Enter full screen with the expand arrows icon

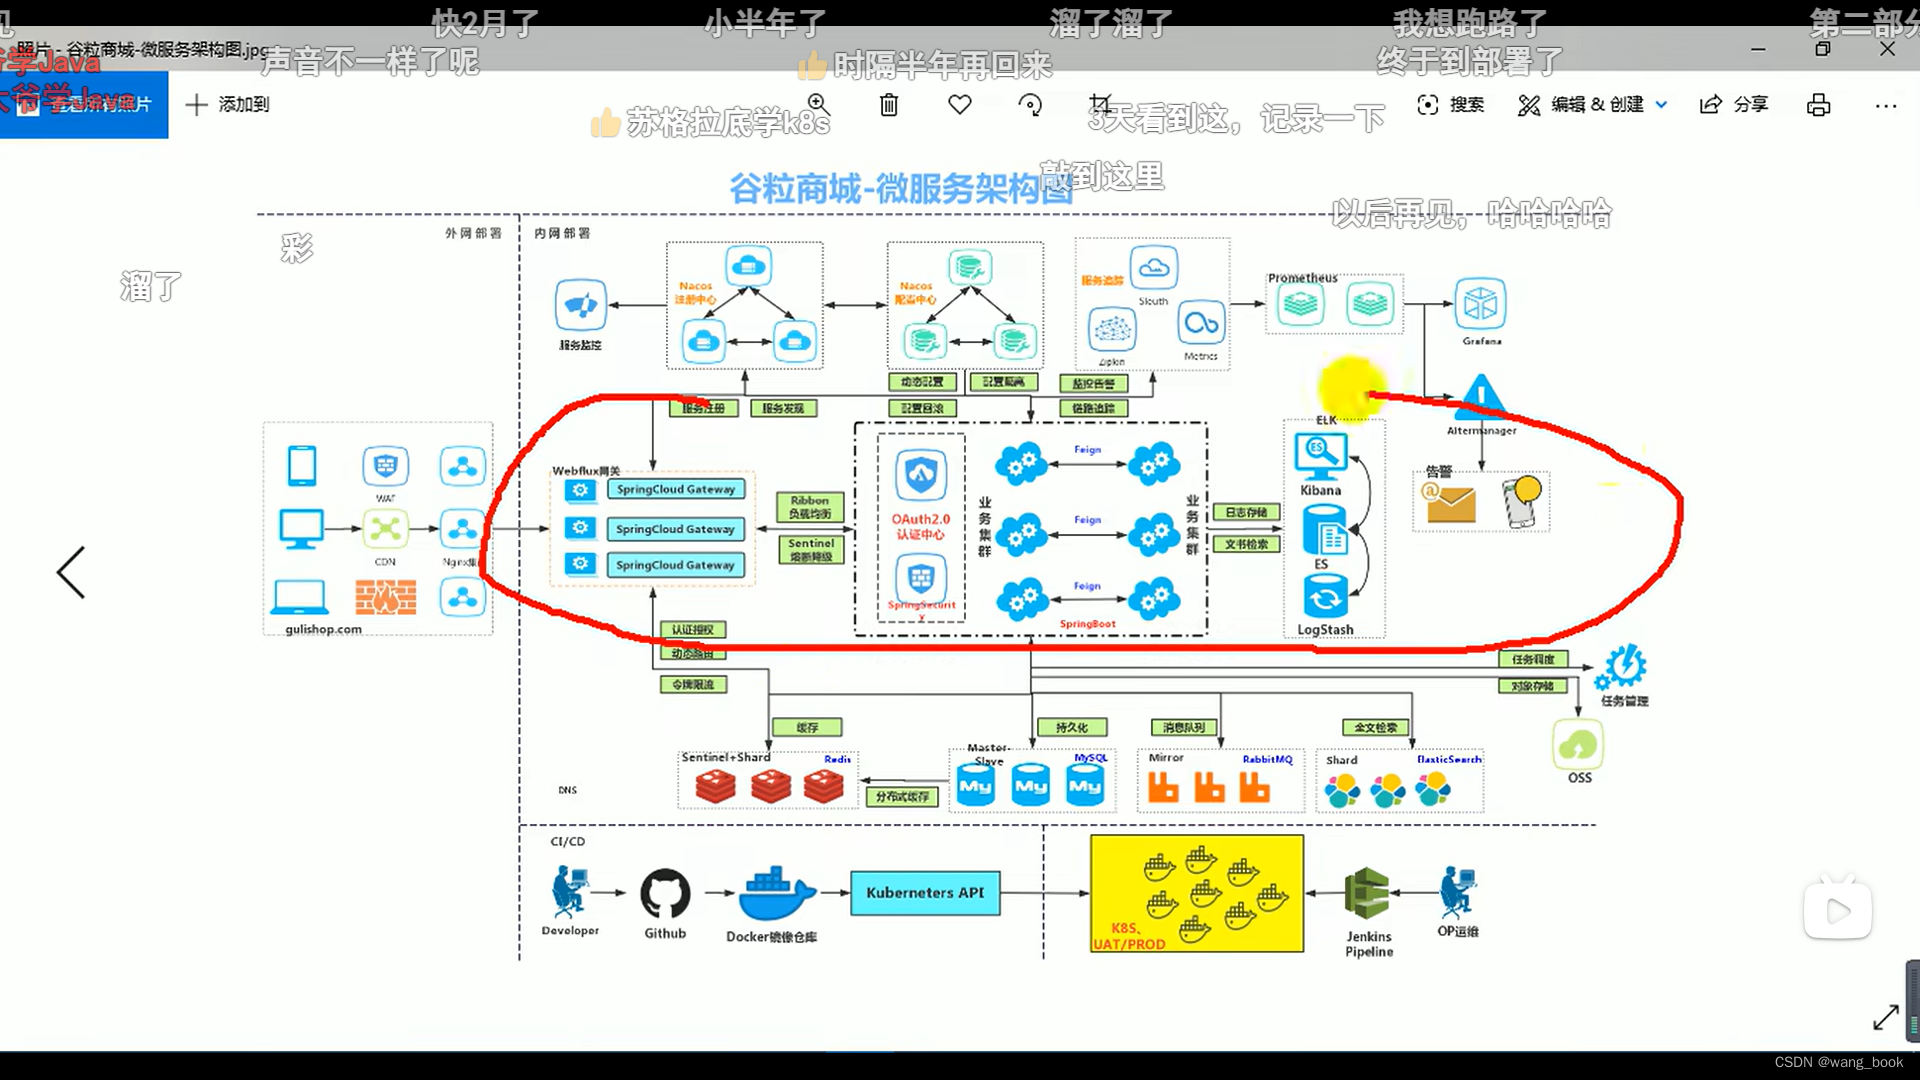(x=1885, y=1018)
